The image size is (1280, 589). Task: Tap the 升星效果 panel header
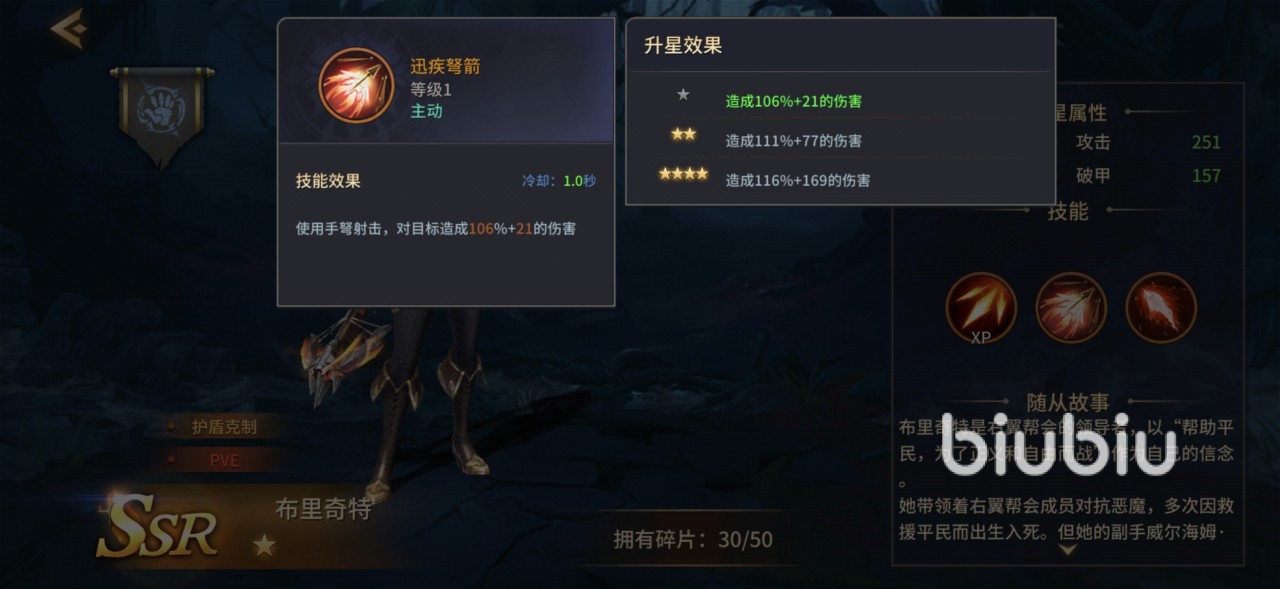point(683,45)
